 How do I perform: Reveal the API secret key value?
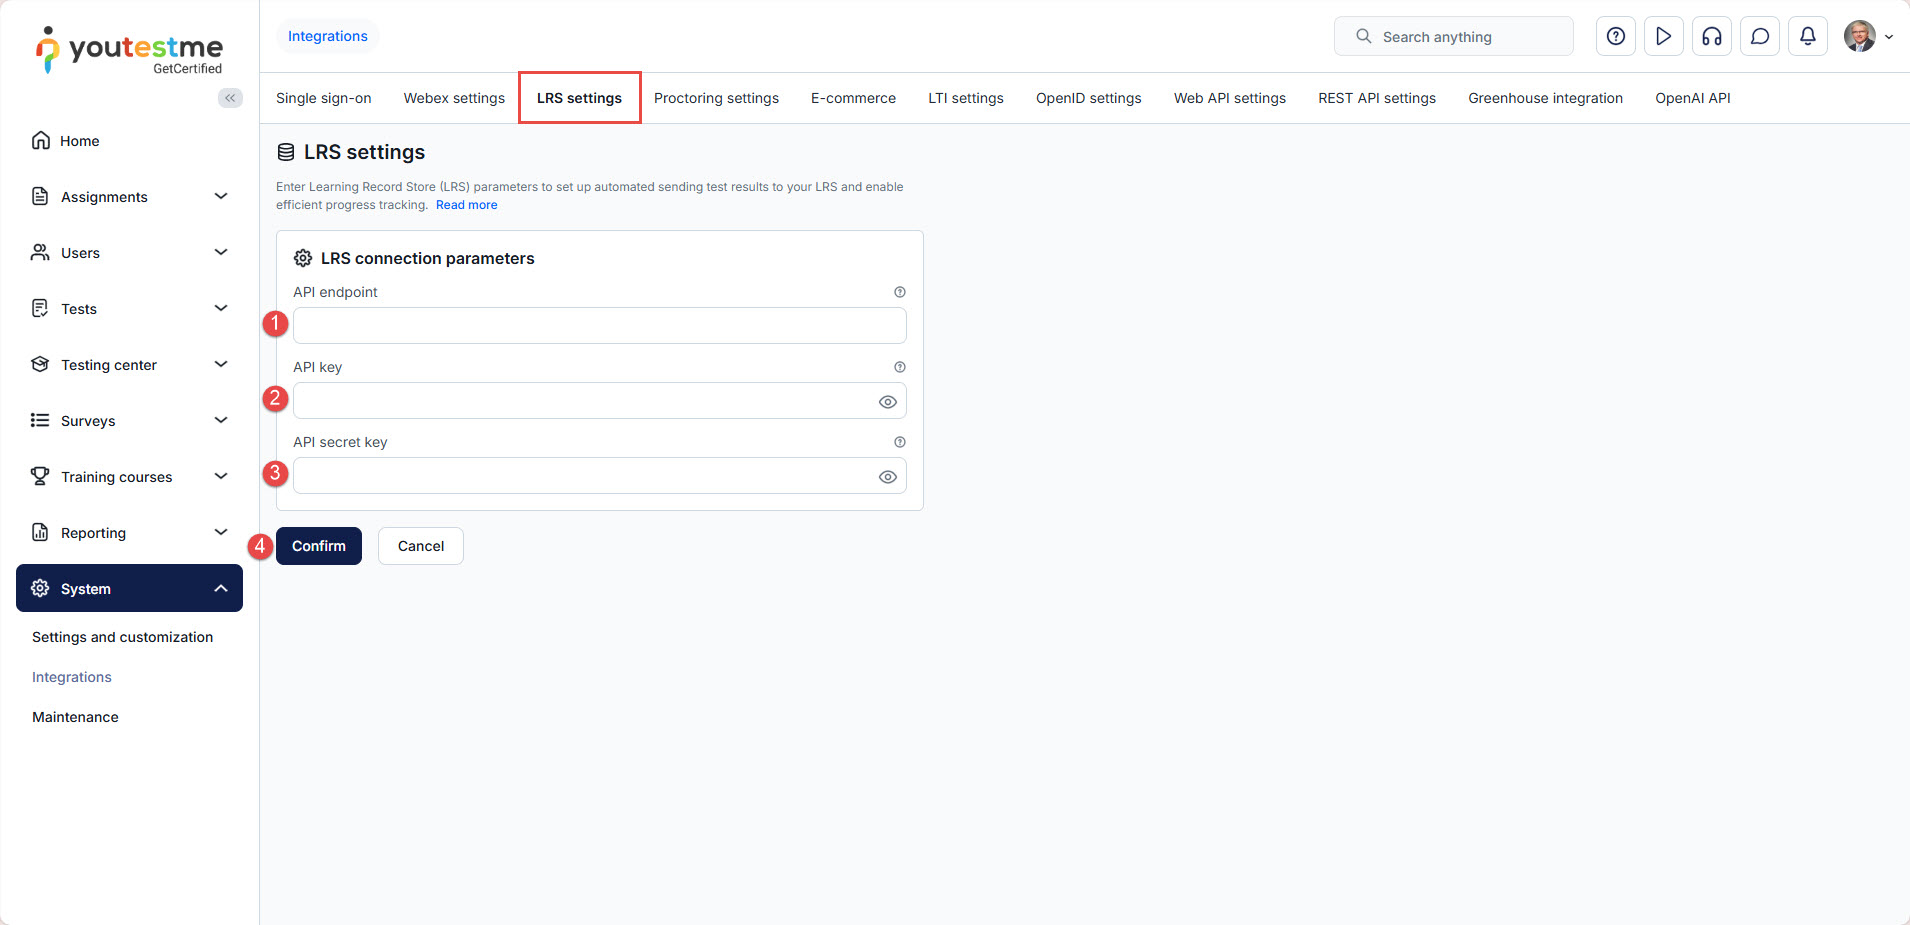(887, 477)
